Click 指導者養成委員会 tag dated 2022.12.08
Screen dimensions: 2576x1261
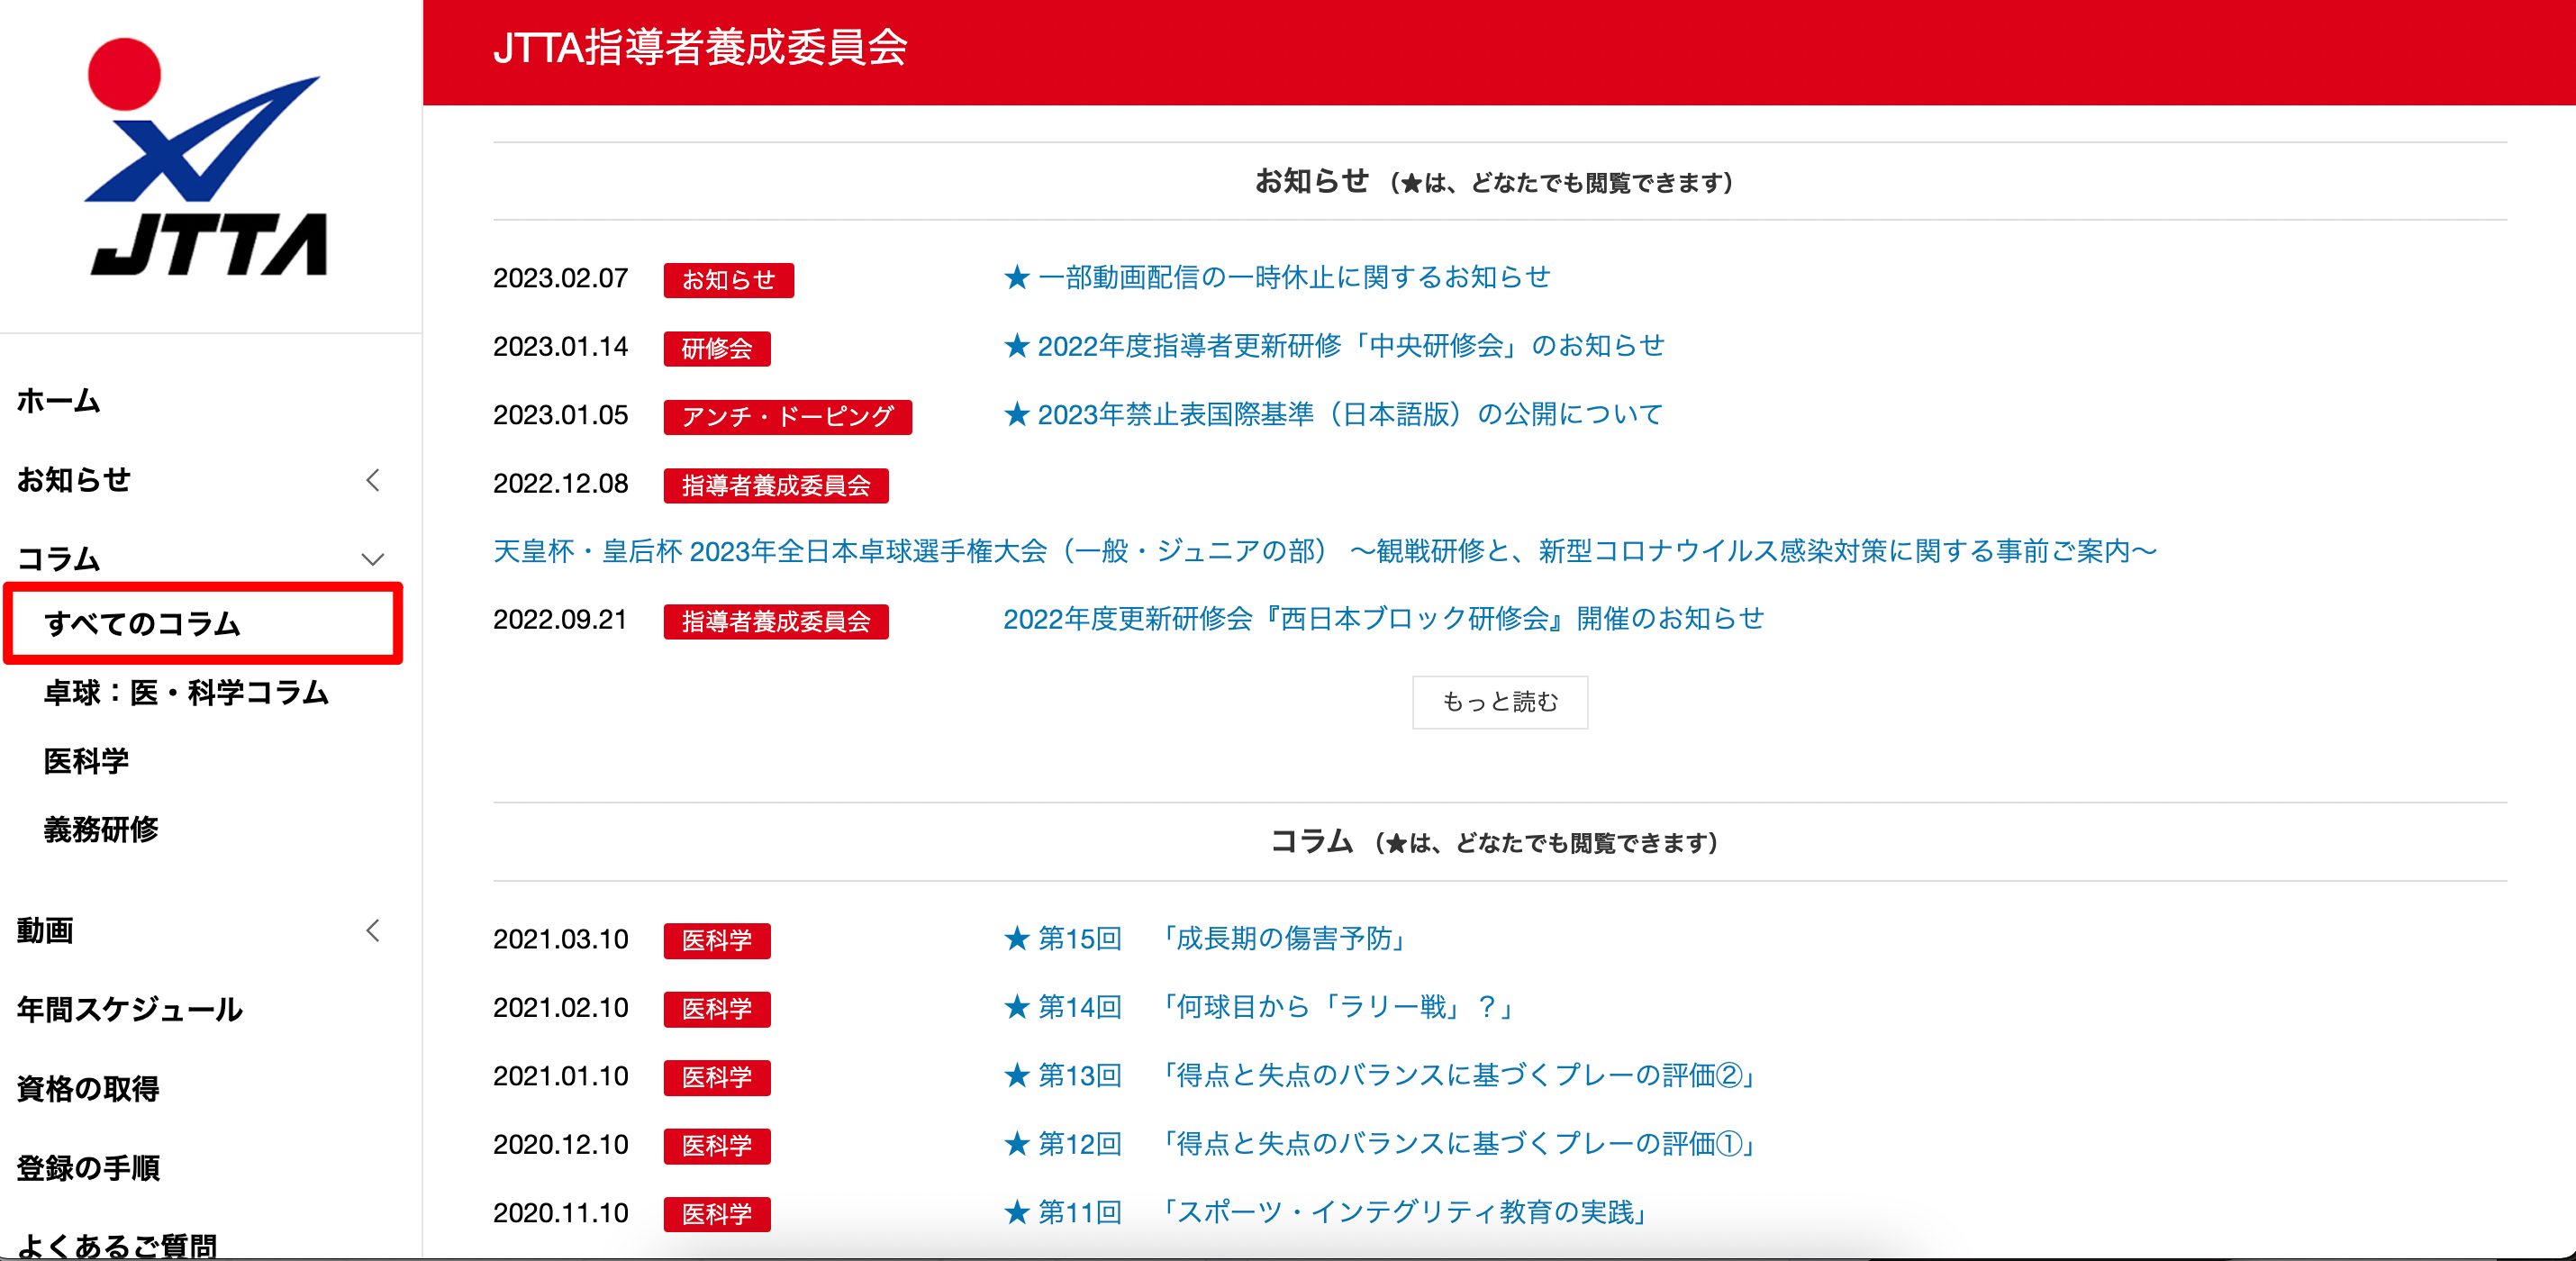pos(776,485)
